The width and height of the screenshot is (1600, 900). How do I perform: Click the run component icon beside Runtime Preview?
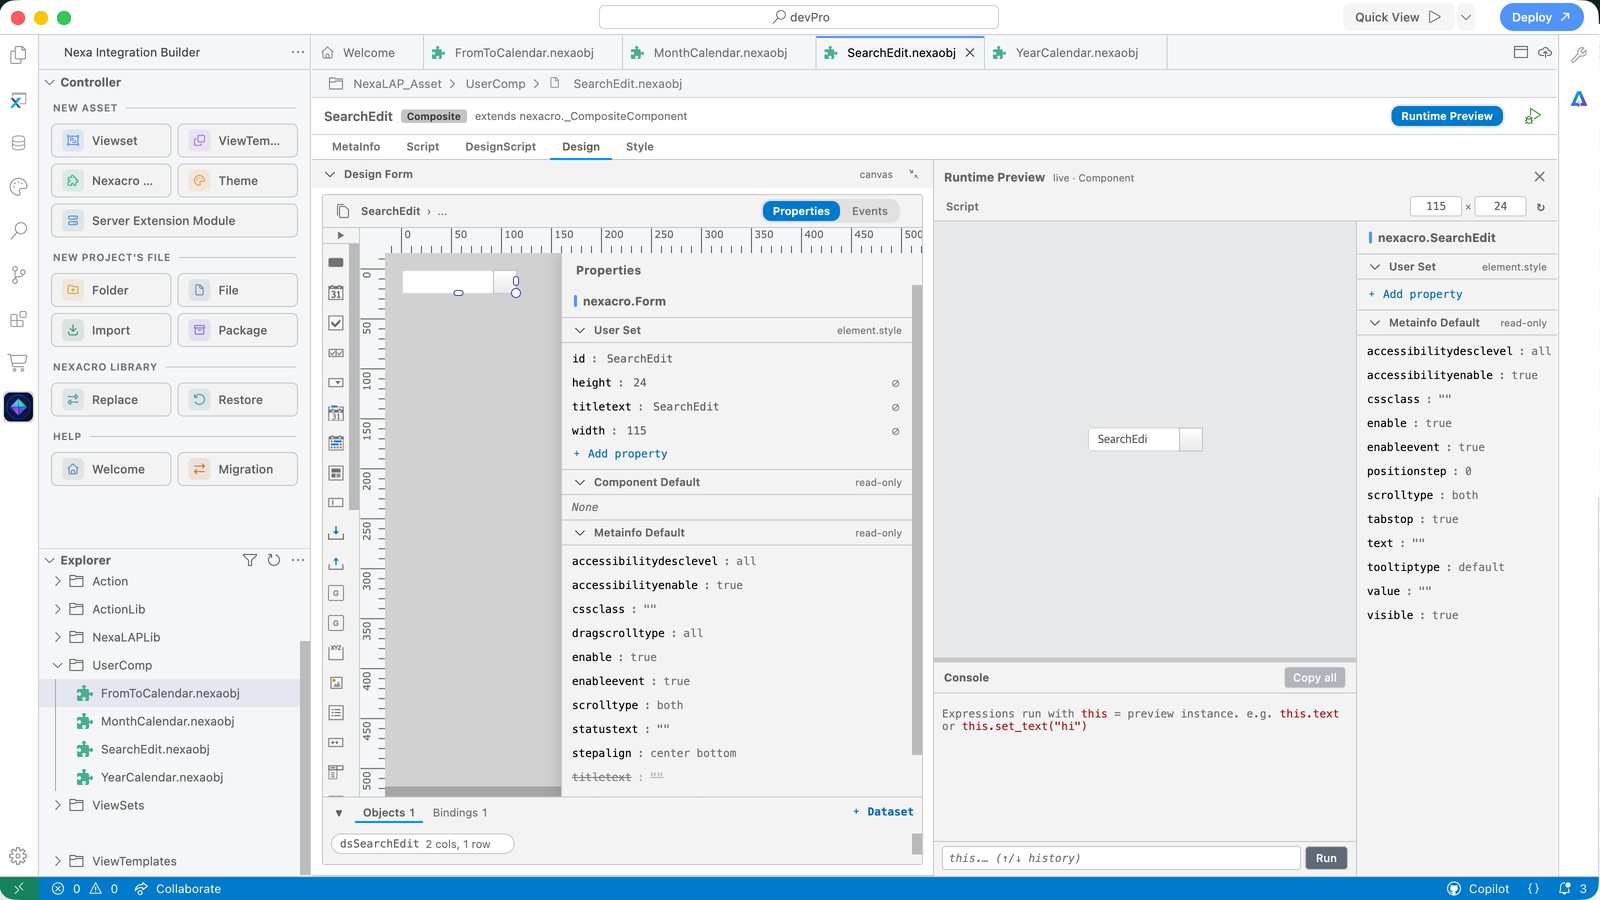point(1533,116)
